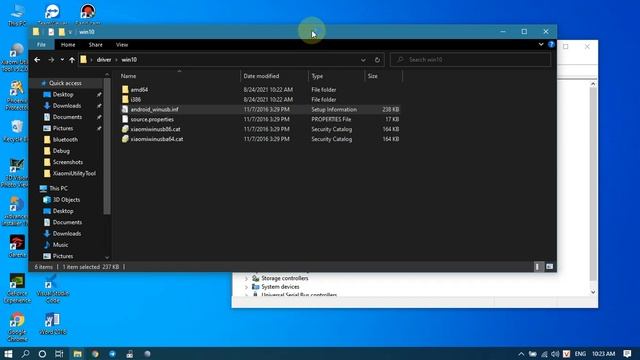This screenshot has width=640, height=360.
Task: Open Music in sidebar
Action: coord(60,245)
